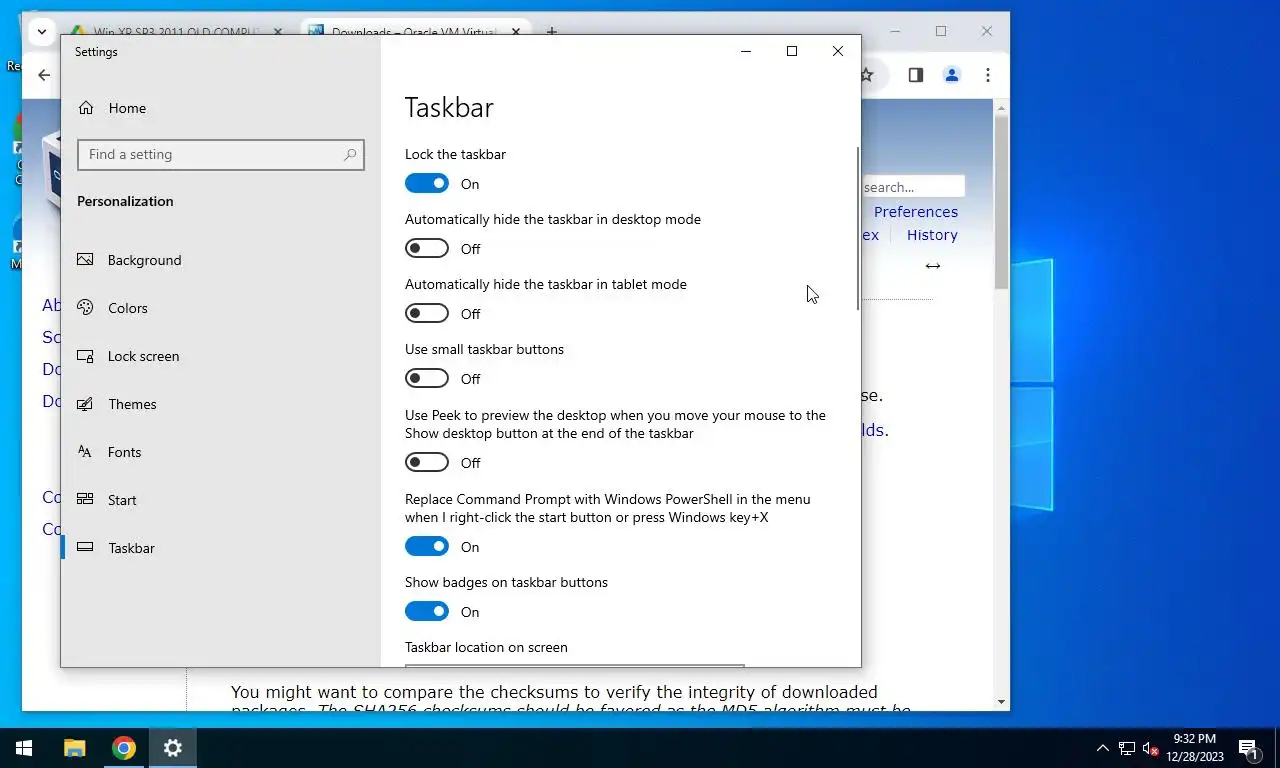Click History link on VirtualBox page
This screenshot has width=1280, height=768.
coord(932,235)
